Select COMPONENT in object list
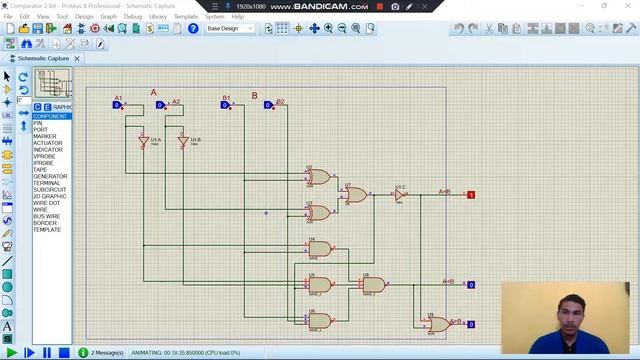The image size is (640, 360). pos(52,116)
